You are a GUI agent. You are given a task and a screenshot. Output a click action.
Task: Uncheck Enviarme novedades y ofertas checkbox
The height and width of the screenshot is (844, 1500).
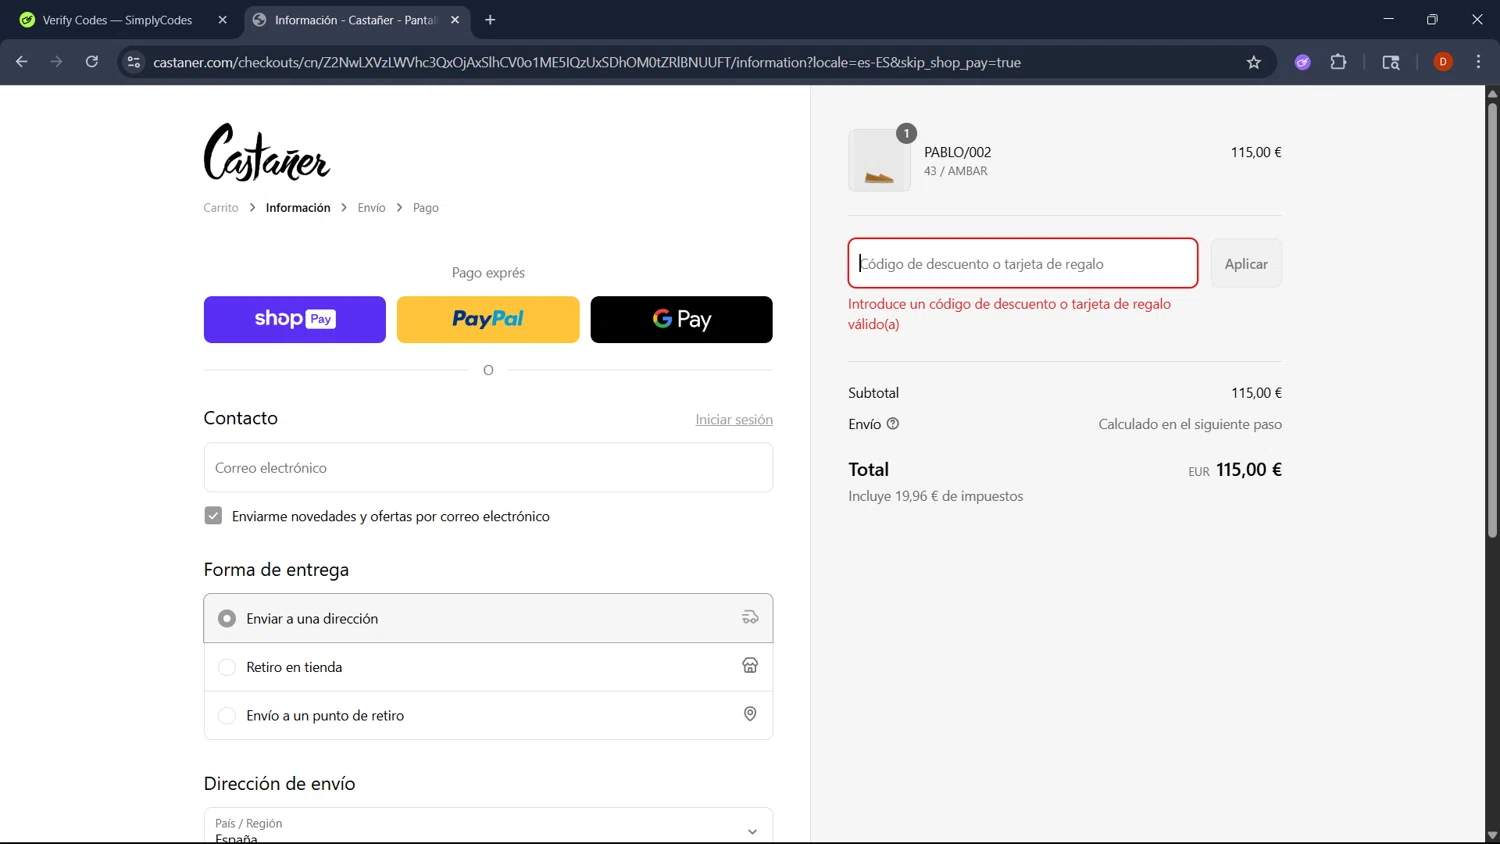(x=213, y=516)
